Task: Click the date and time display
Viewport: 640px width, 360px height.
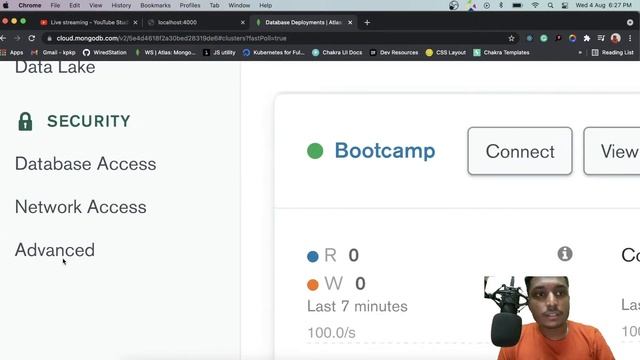Action: (x=603, y=5)
